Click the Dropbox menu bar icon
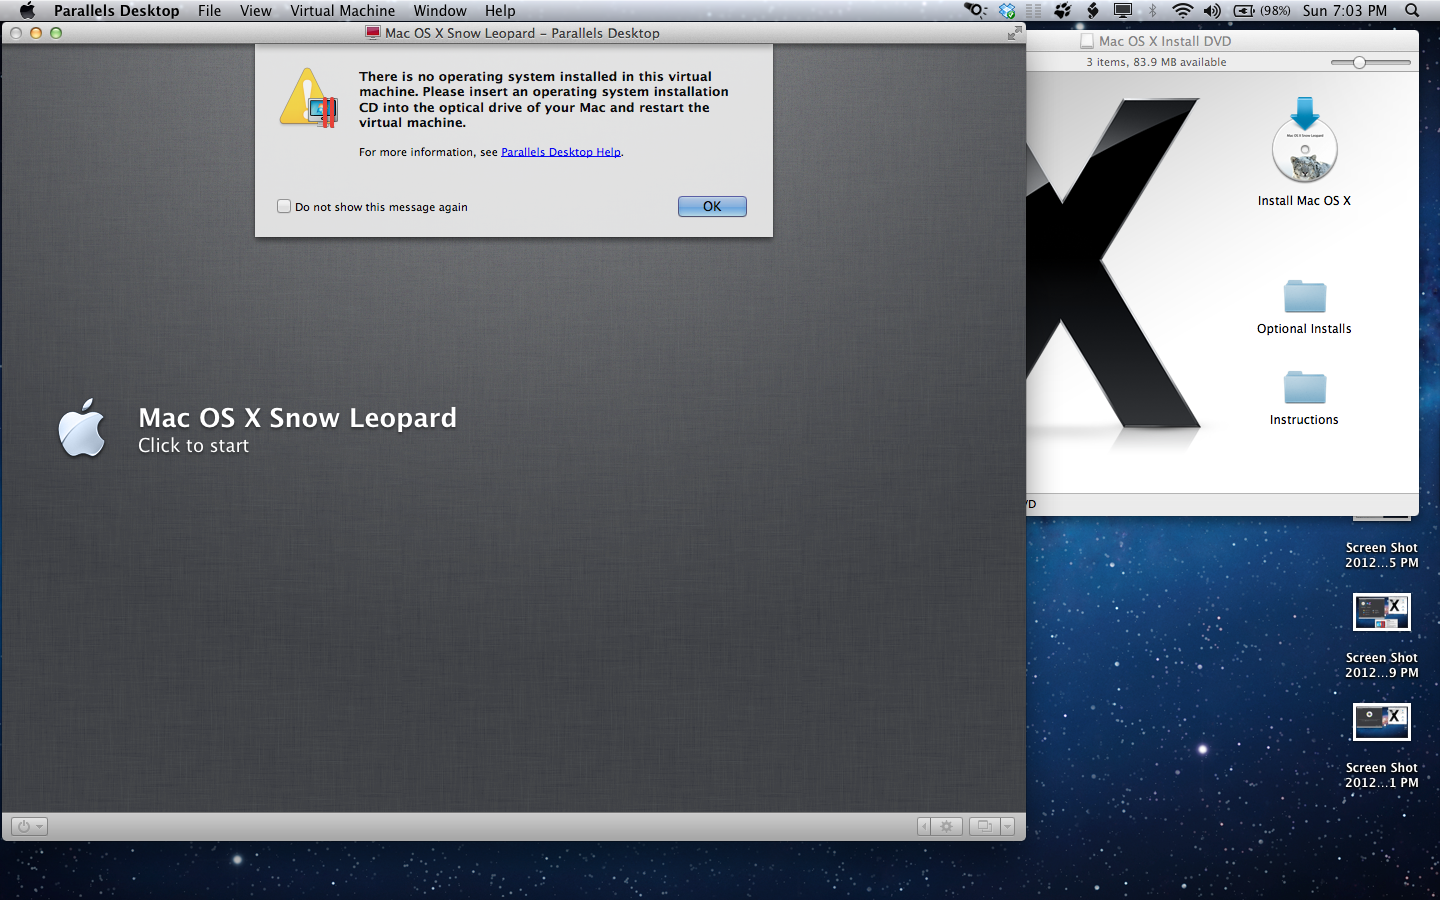This screenshot has width=1440, height=900. [x=1007, y=11]
